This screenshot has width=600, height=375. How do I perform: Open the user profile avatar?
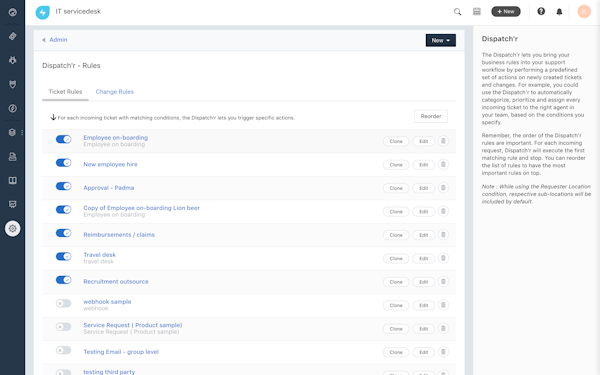584,11
